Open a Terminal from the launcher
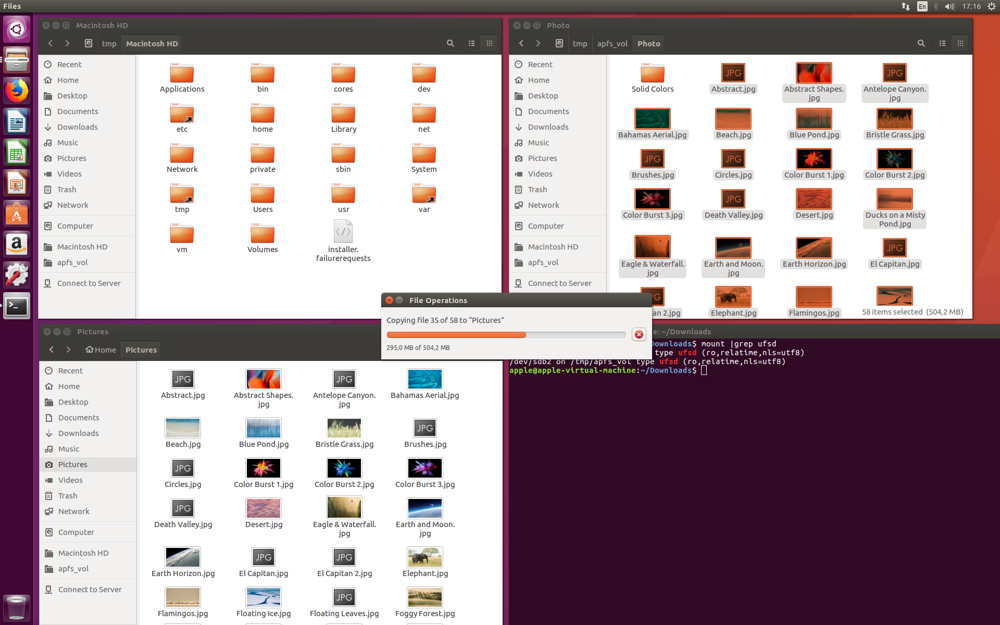1000x625 pixels. 16,306
